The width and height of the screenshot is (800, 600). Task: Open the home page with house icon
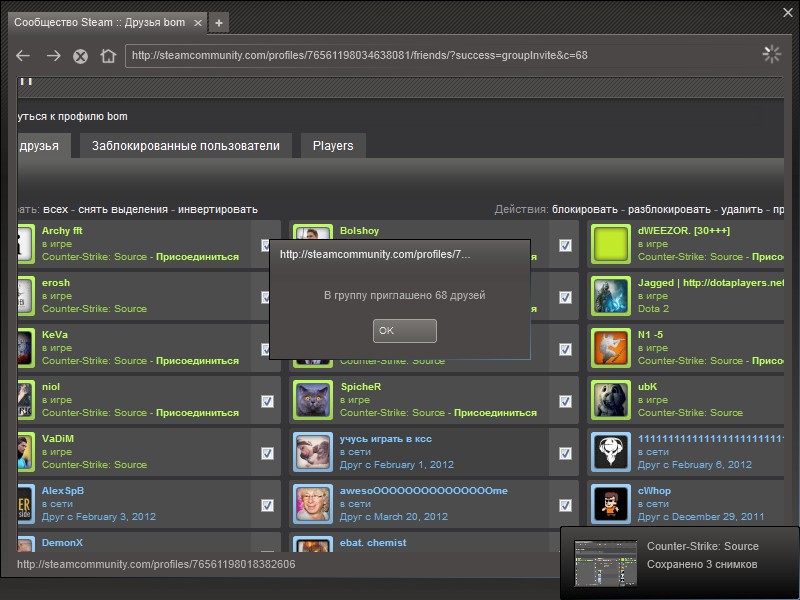108,56
